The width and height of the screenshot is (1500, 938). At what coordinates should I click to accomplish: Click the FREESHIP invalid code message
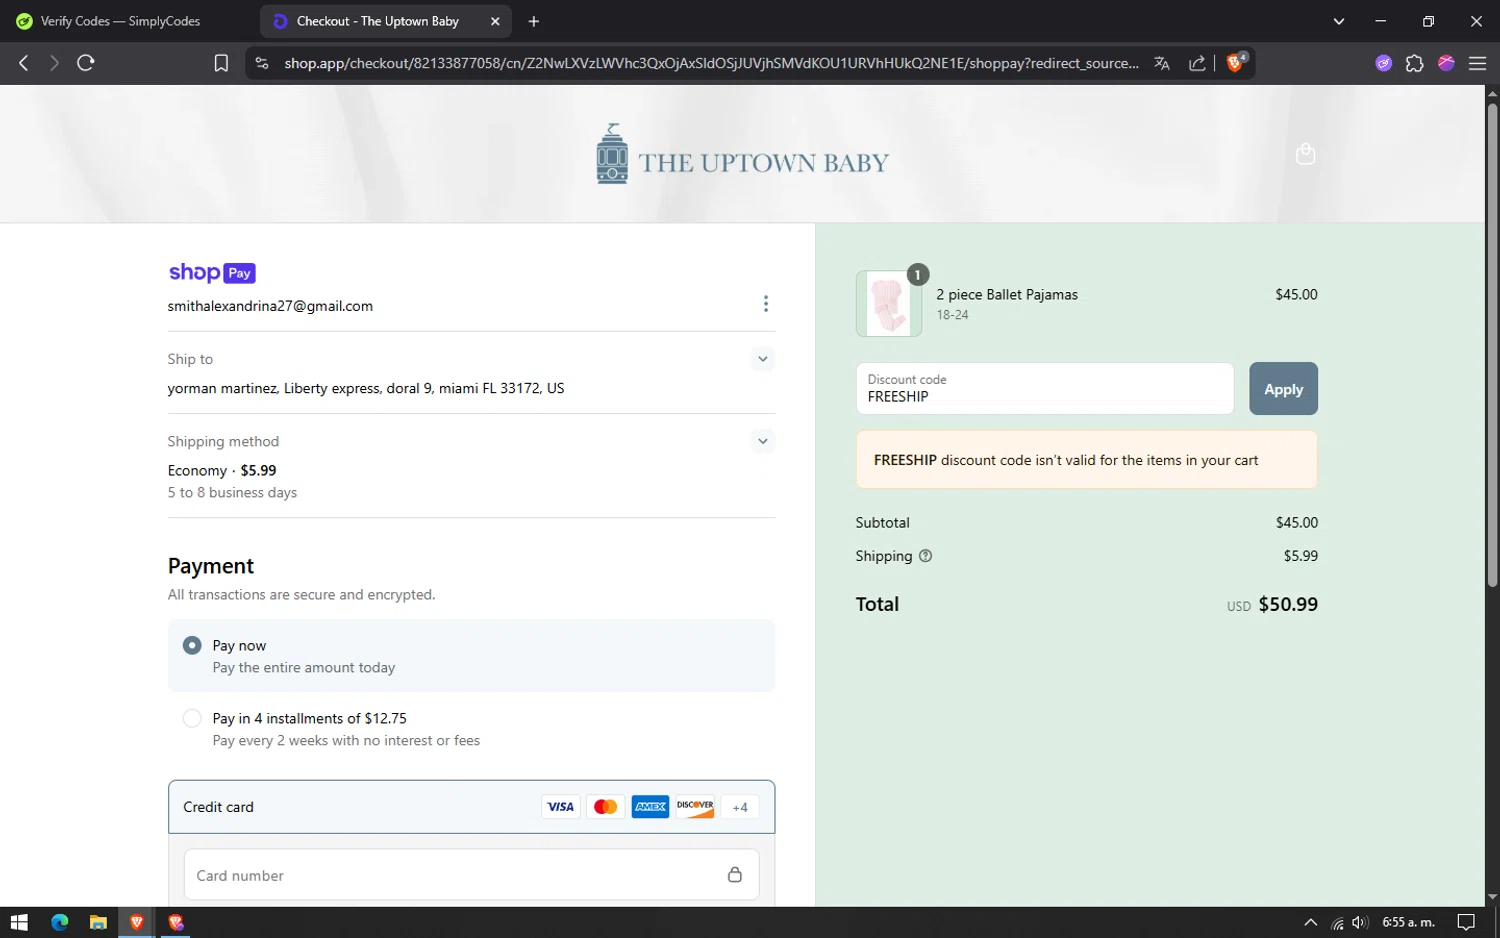1086,460
